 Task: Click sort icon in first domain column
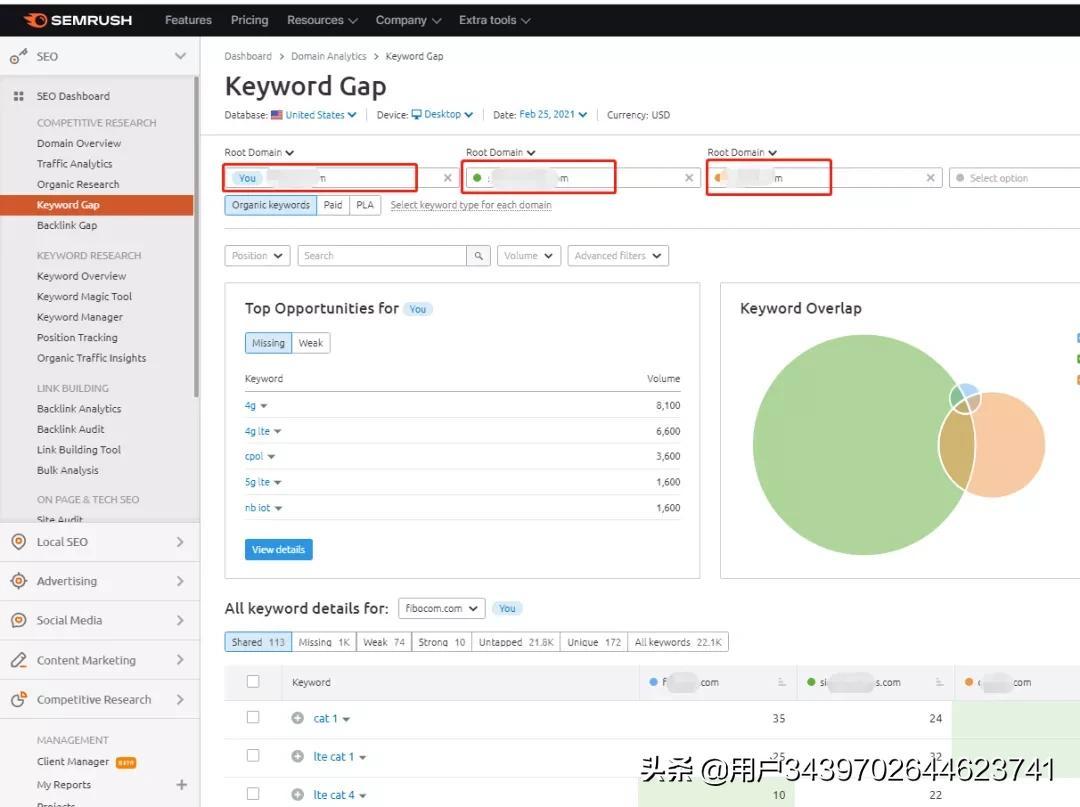point(782,682)
